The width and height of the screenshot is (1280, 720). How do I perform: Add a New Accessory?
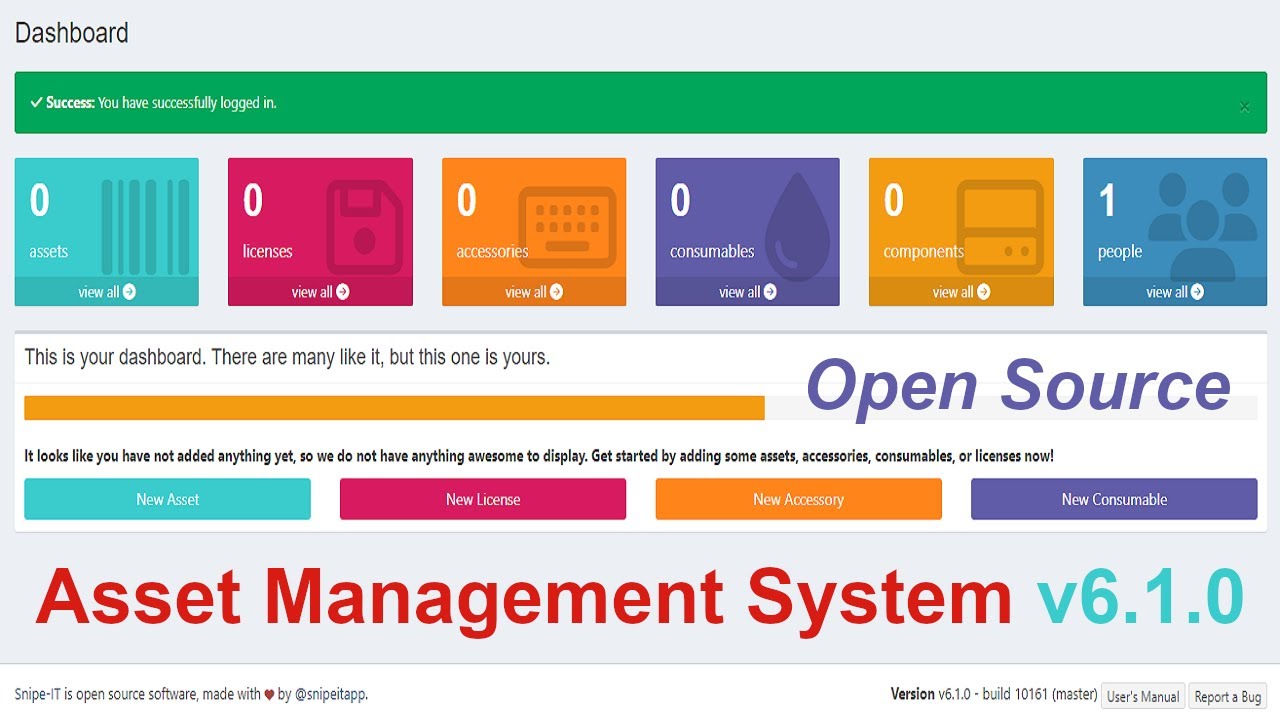click(799, 499)
